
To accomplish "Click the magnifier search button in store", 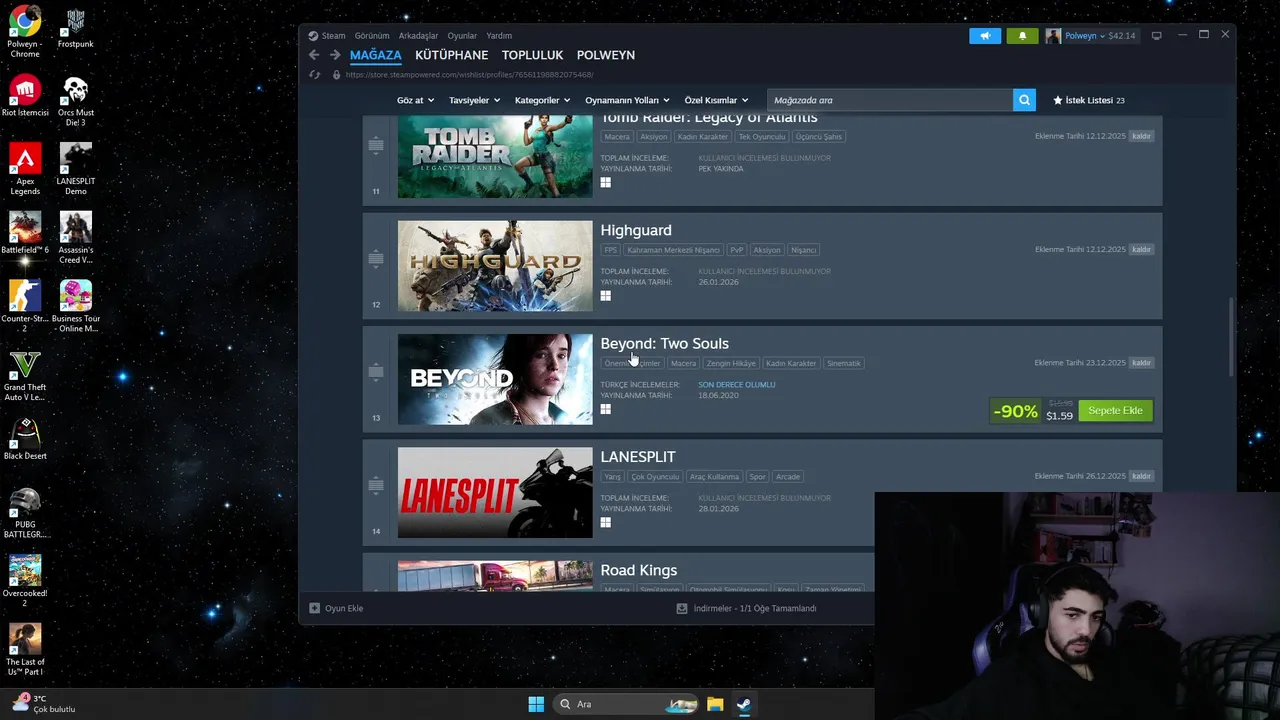I will click(1024, 100).
